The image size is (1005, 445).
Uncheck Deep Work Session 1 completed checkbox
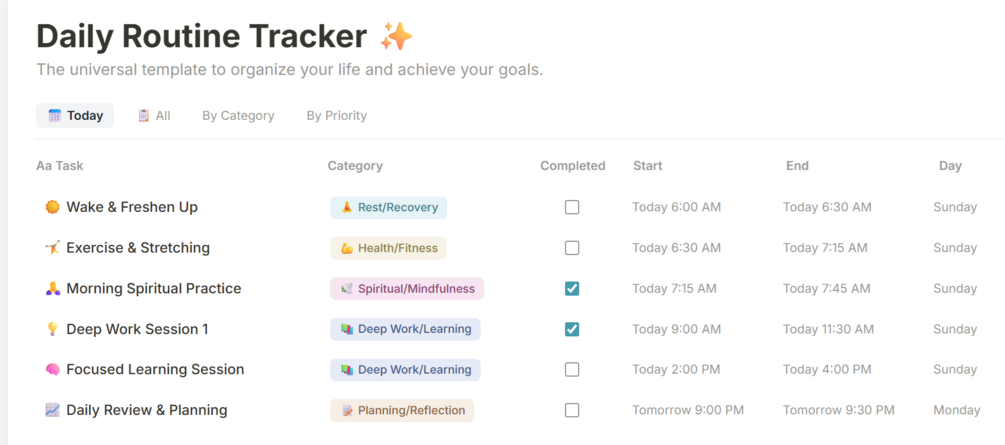click(572, 329)
